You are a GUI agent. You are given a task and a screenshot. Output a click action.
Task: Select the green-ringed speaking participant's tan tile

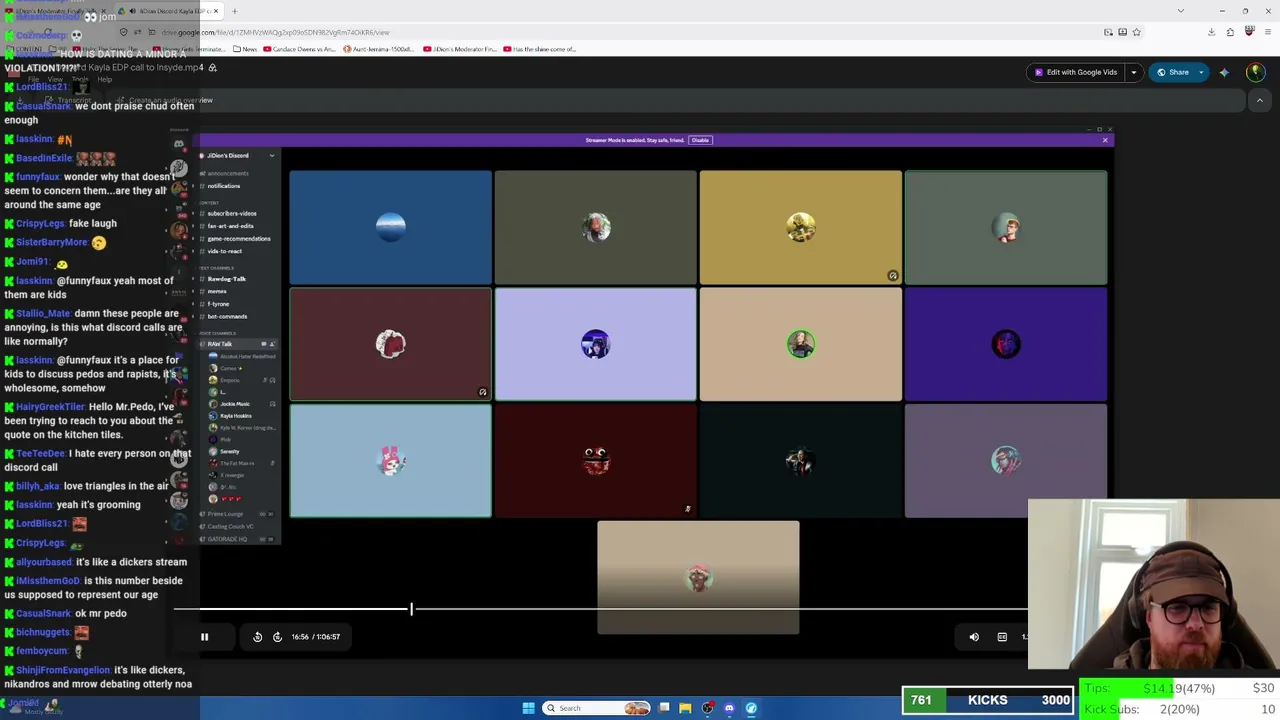[801, 344]
